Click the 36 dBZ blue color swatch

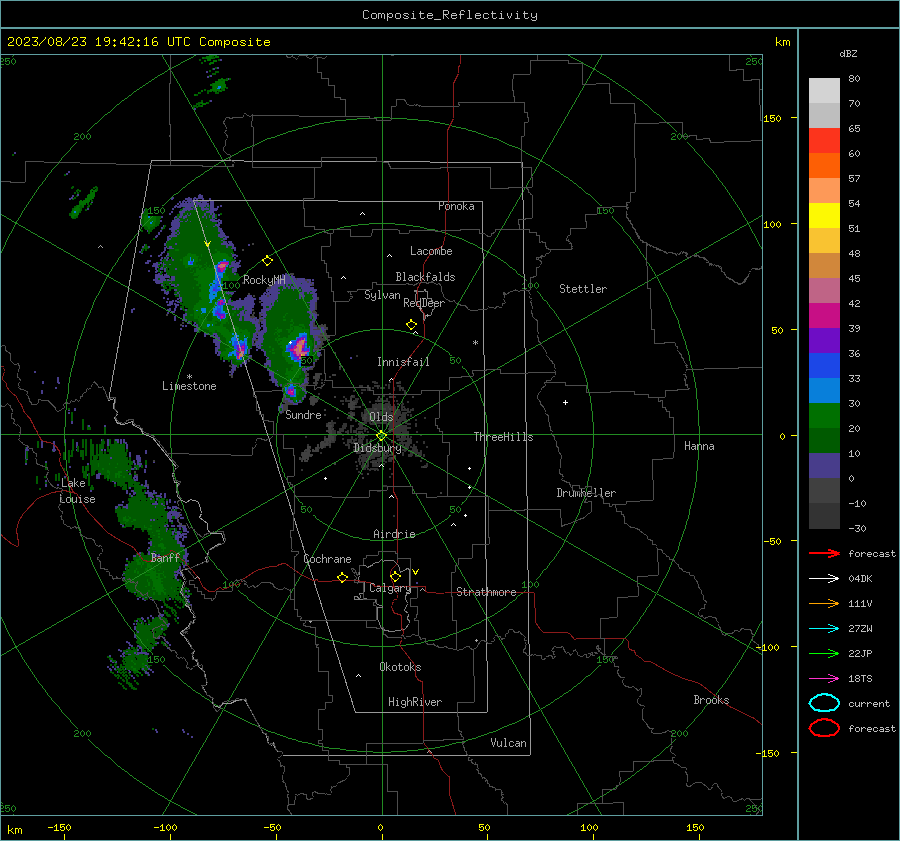click(824, 365)
